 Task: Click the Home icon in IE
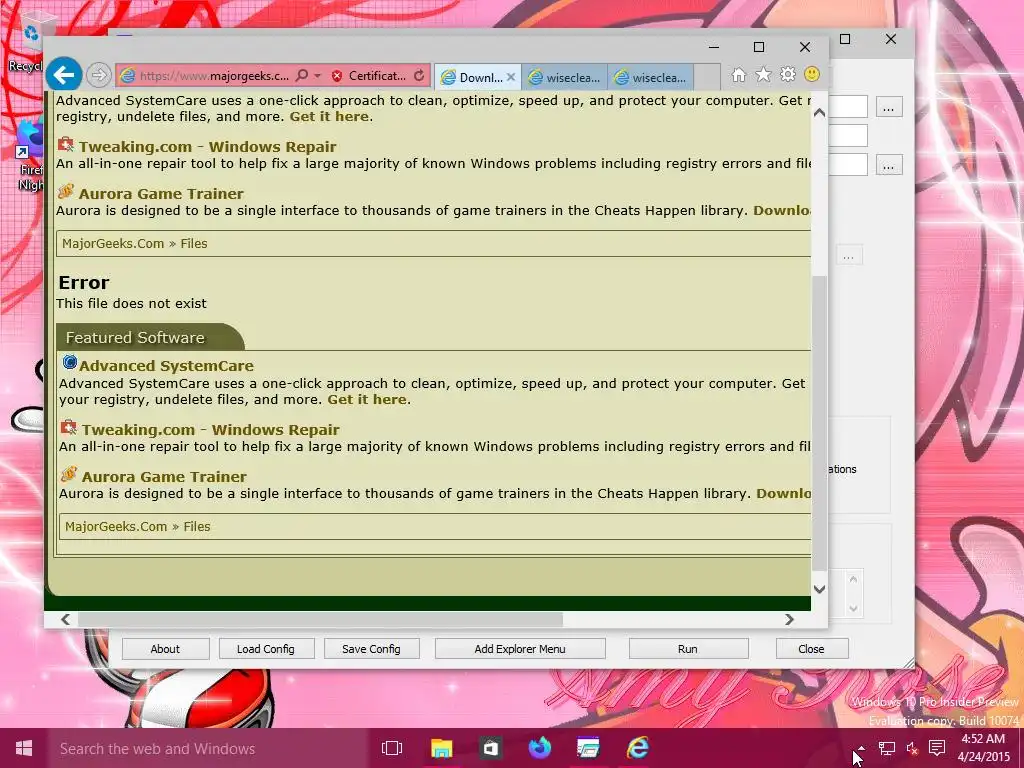pyautogui.click(x=739, y=75)
